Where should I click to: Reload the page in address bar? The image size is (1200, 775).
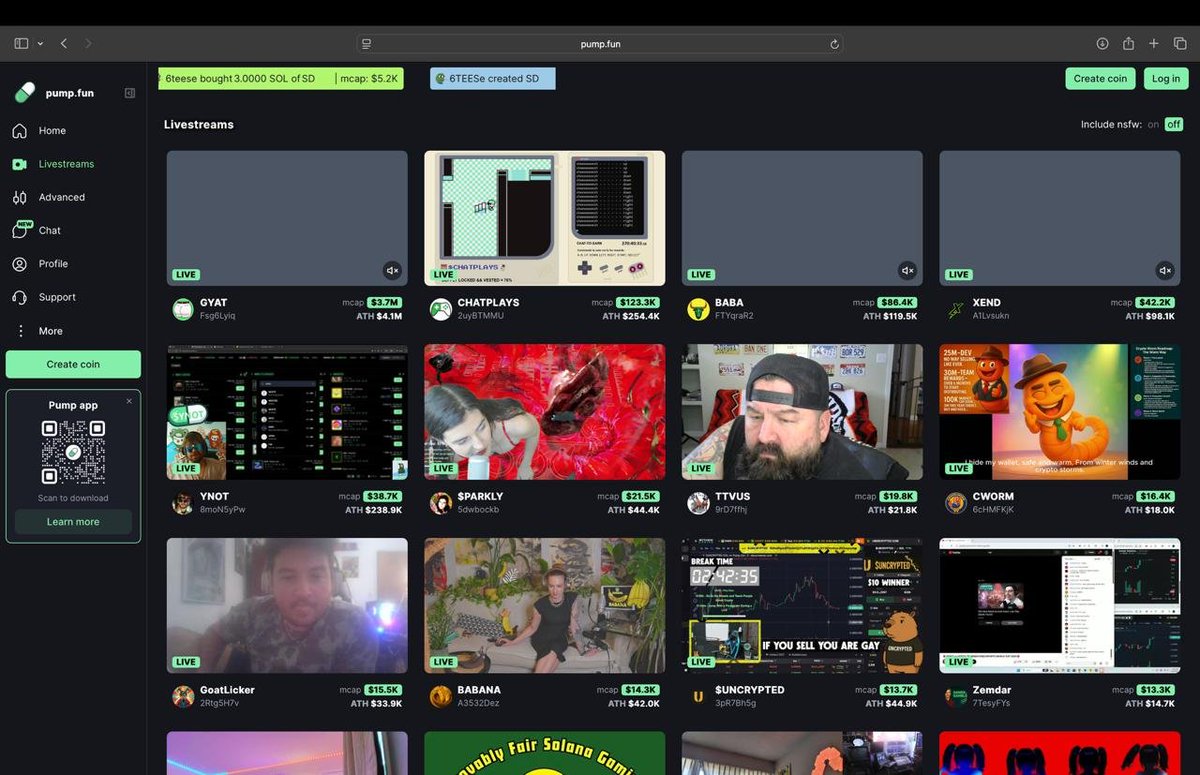[834, 44]
